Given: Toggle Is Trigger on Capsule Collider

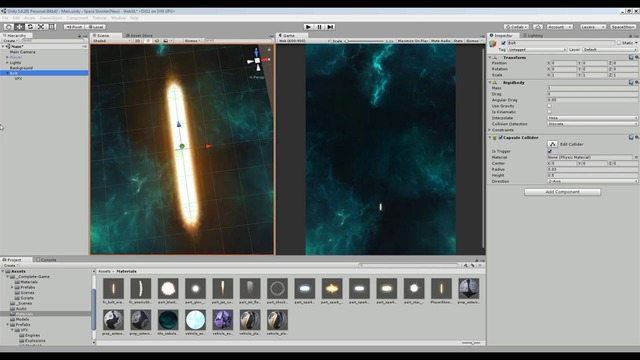Looking at the screenshot, I should click(x=549, y=151).
